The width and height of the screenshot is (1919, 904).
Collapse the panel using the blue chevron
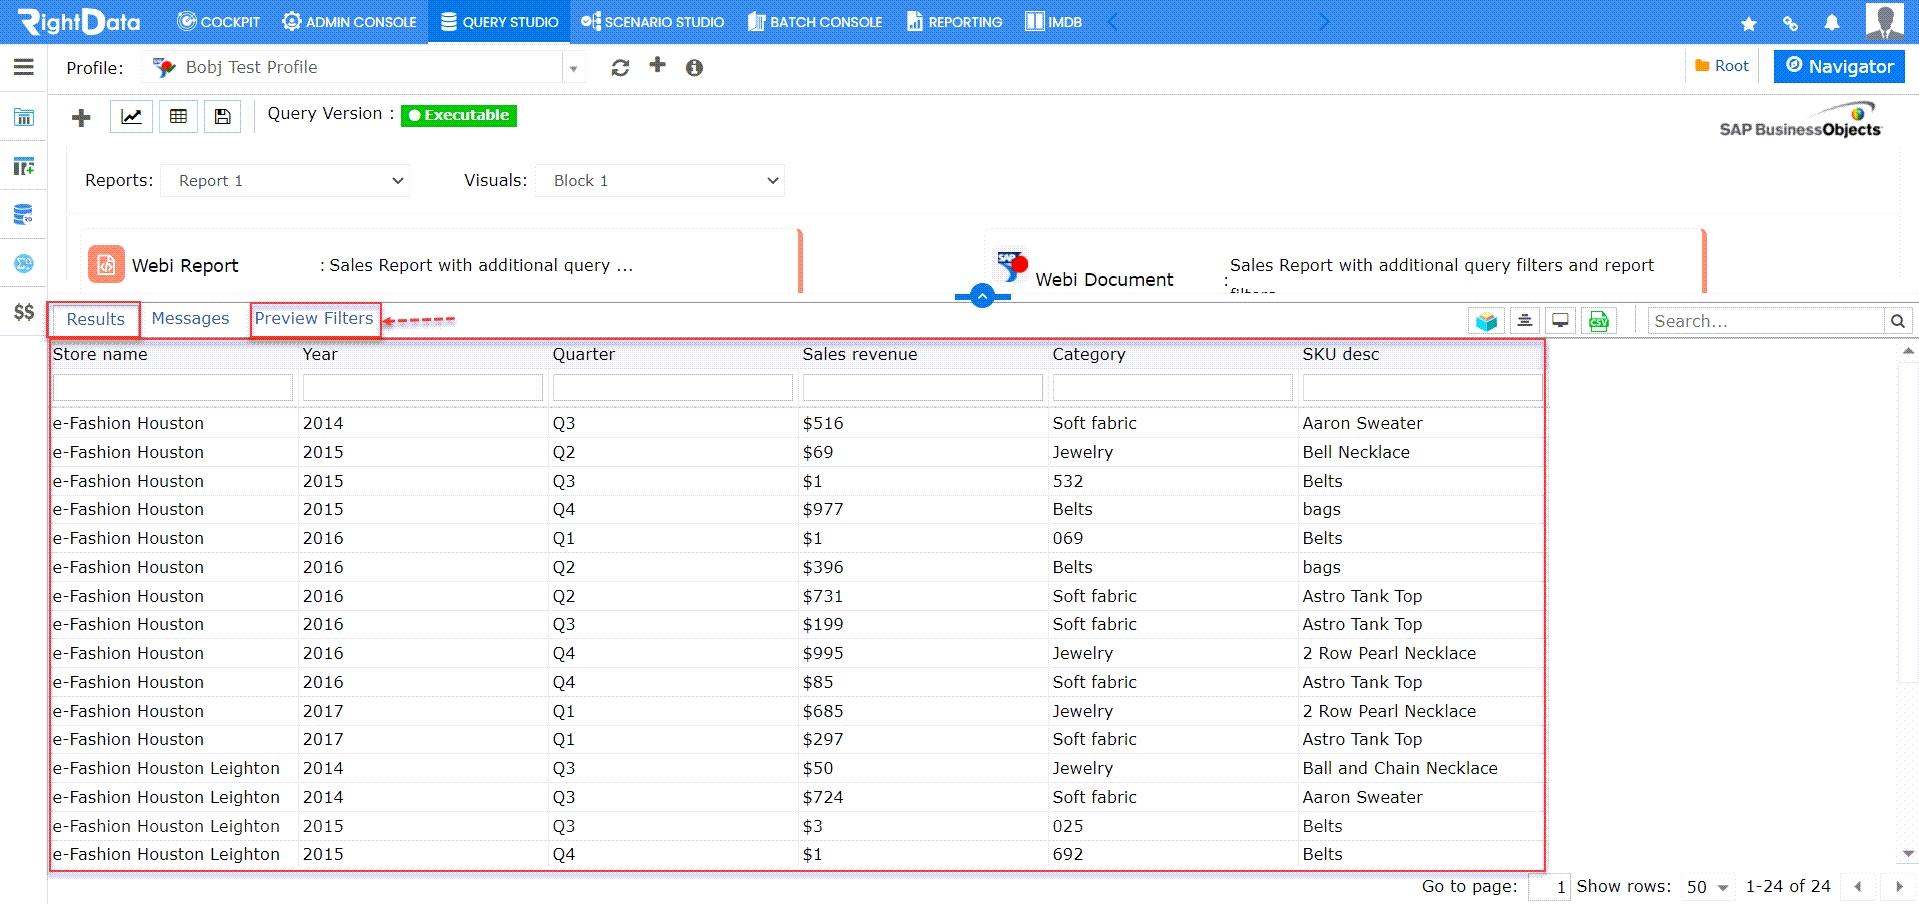(981, 296)
